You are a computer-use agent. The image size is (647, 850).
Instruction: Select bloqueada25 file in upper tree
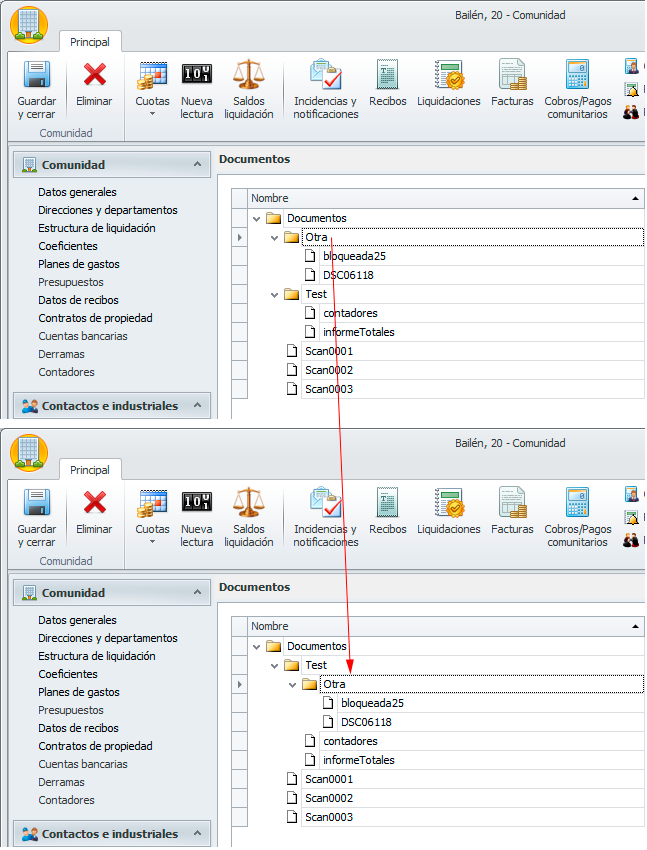(354, 256)
